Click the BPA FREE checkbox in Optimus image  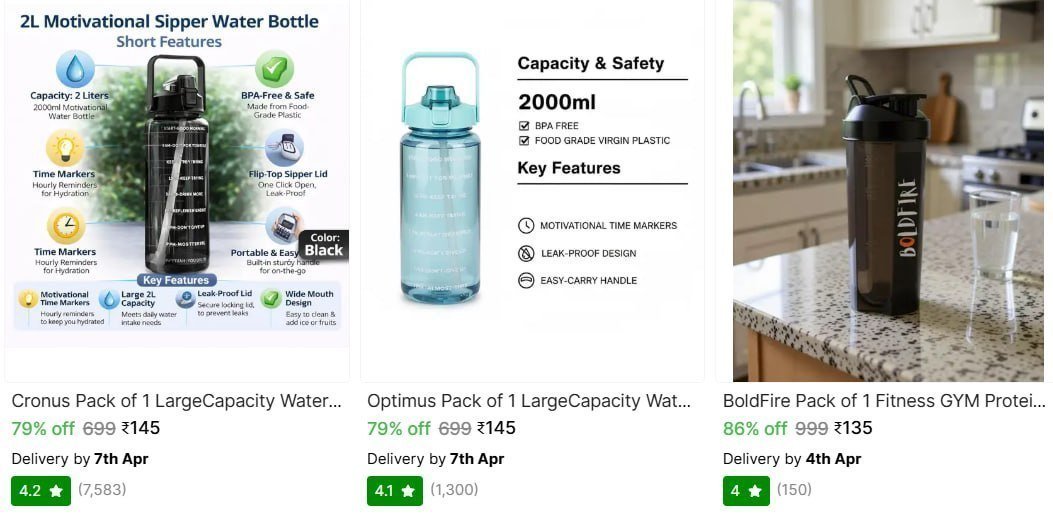pos(524,126)
